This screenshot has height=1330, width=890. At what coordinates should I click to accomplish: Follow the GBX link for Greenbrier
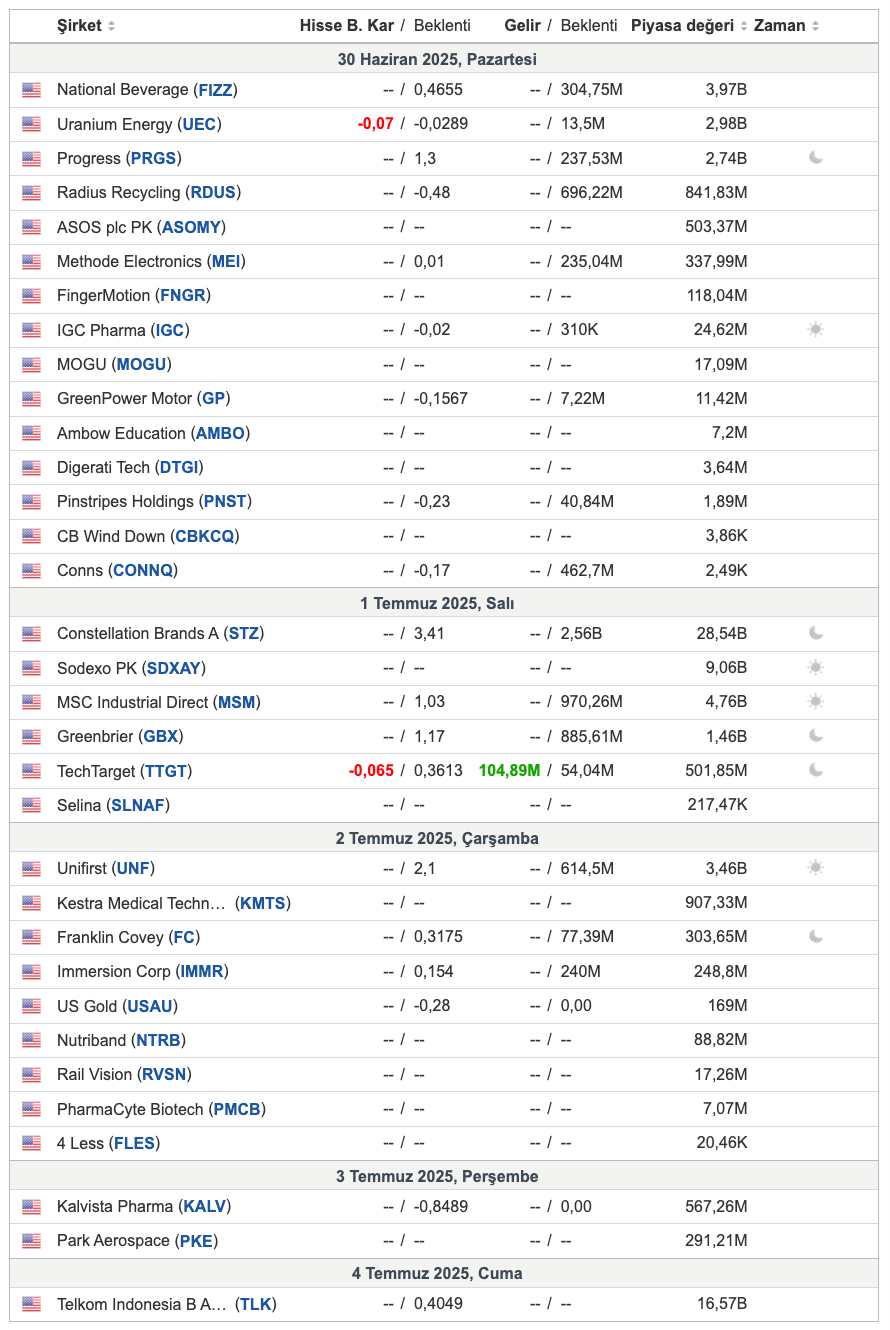pyautogui.click(x=161, y=736)
